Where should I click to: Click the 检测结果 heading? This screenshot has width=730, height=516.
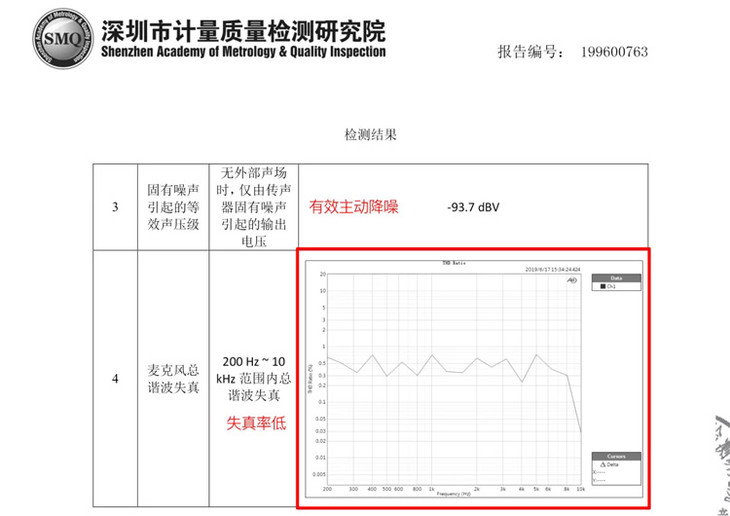[371, 135]
